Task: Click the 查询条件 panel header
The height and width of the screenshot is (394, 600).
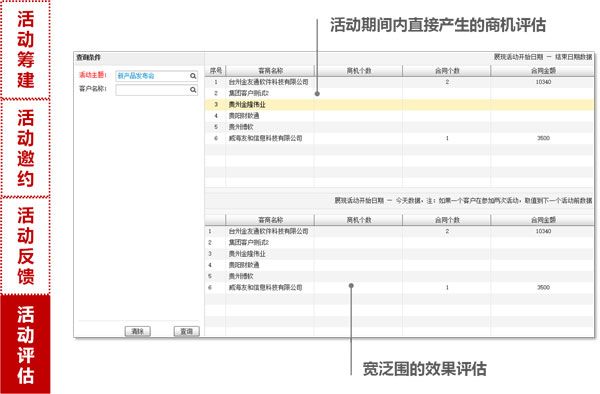Action: click(x=139, y=57)
